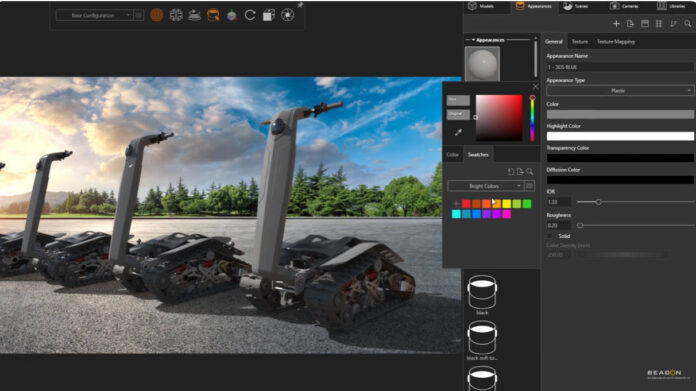The height and width of the screenshot is (391, 696).
Task: Select the gray sphere appearance thumbnail
Action: pyautogui.click(x=482, y=64)
